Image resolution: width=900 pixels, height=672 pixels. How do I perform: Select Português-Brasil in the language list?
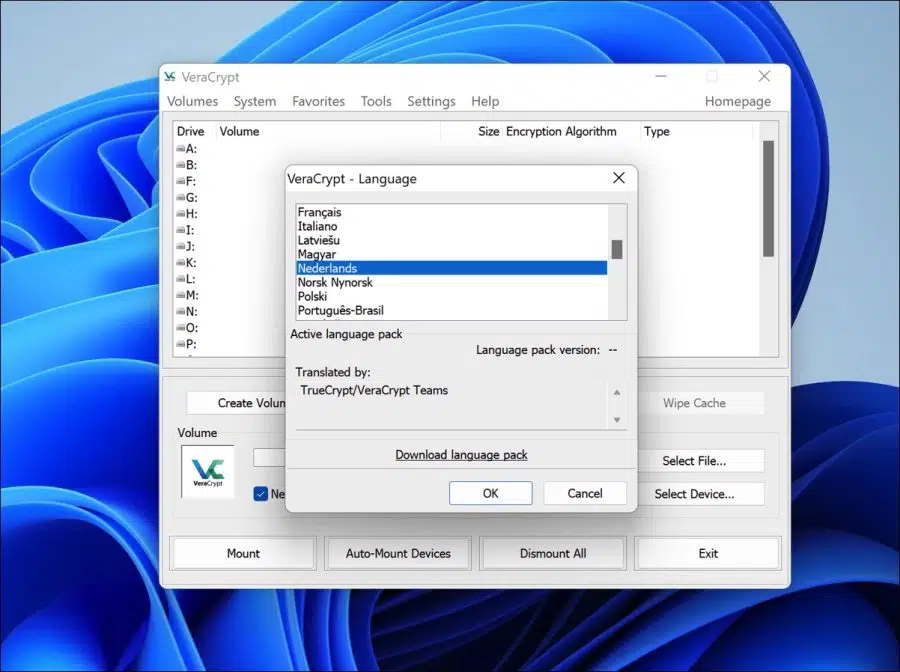[x=452, y=310]
